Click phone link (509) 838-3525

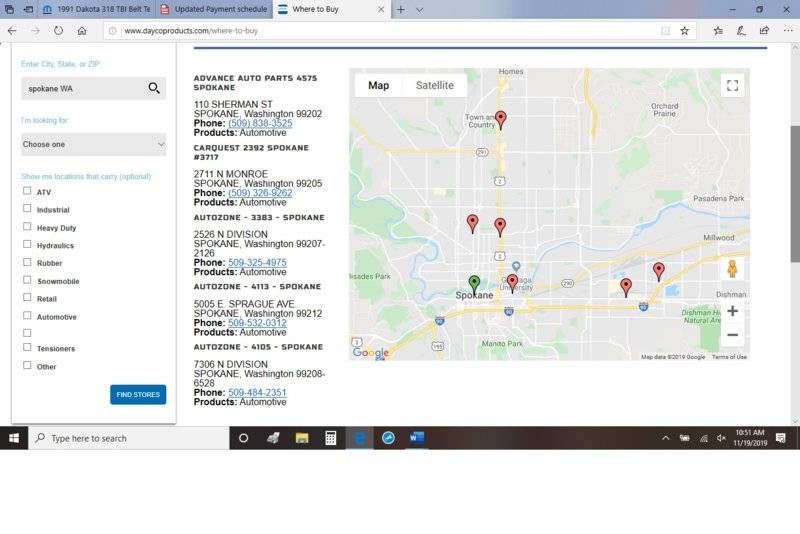click(260, 123)
